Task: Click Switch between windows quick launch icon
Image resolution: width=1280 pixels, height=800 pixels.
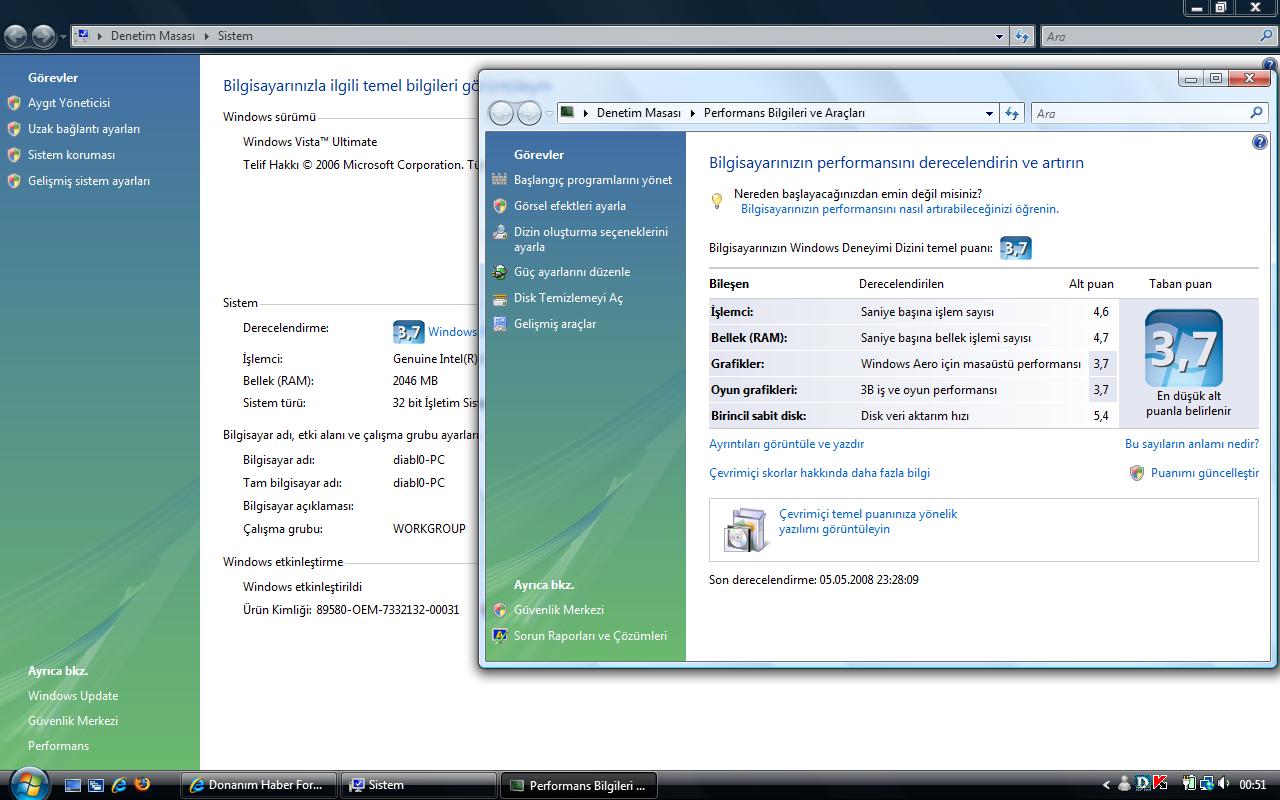Action: 96,785
